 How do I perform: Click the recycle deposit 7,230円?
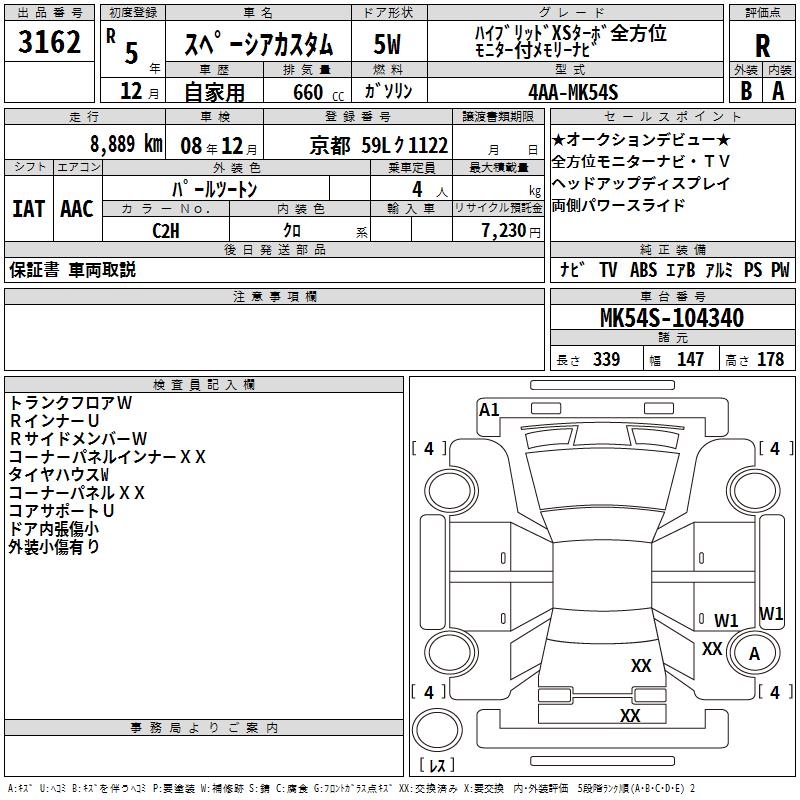click(510, 229)
